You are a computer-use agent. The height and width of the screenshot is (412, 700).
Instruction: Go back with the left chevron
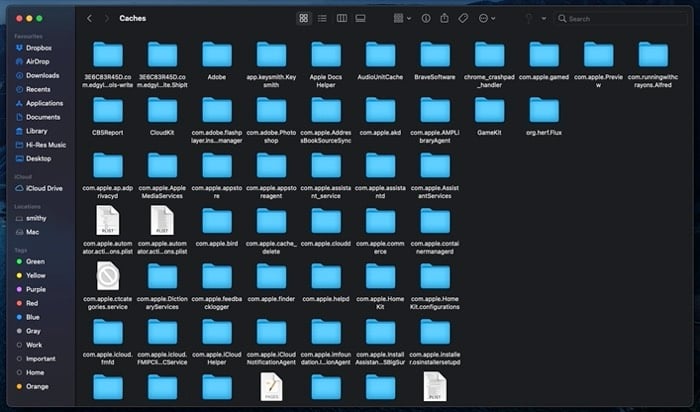click(89, 18)
